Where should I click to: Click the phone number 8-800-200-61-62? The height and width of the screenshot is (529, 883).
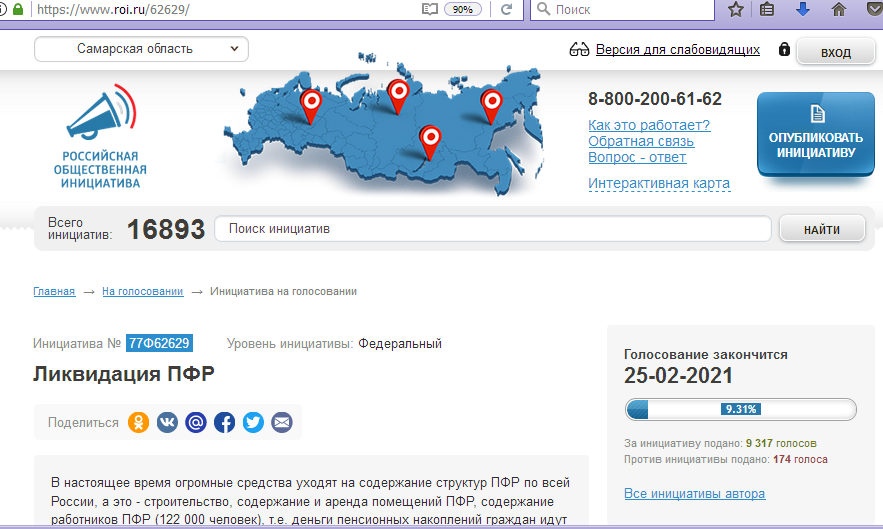click(x=654, y=99)
